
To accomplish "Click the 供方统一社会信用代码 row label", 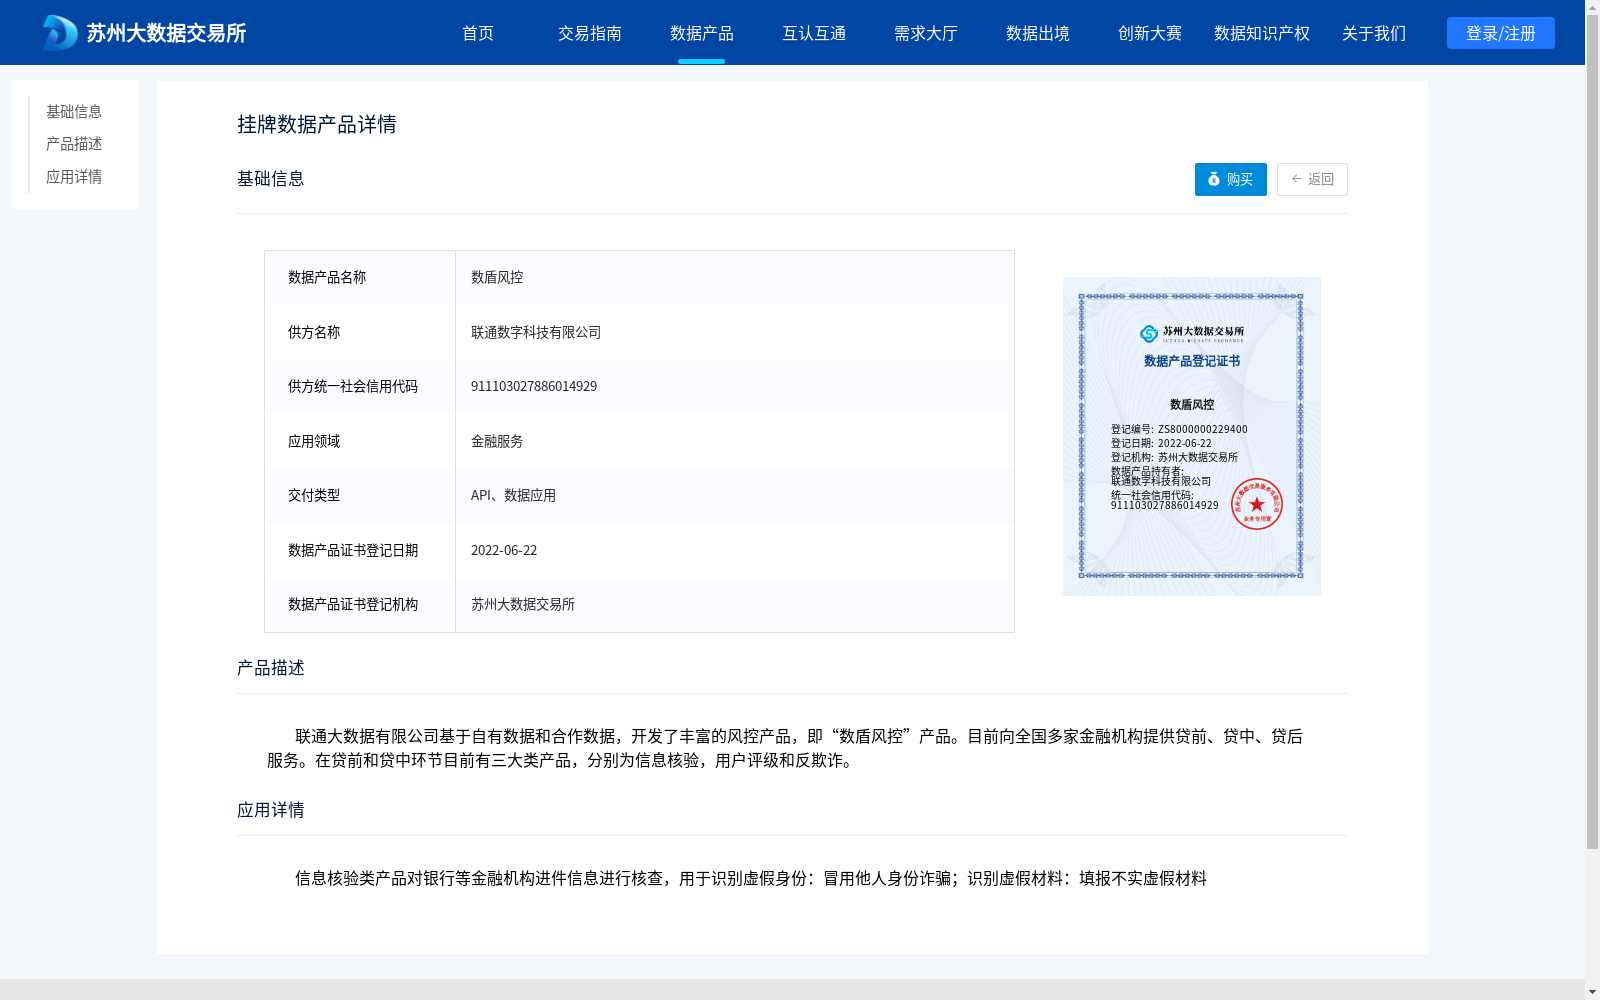I will [x=353, y=387].
